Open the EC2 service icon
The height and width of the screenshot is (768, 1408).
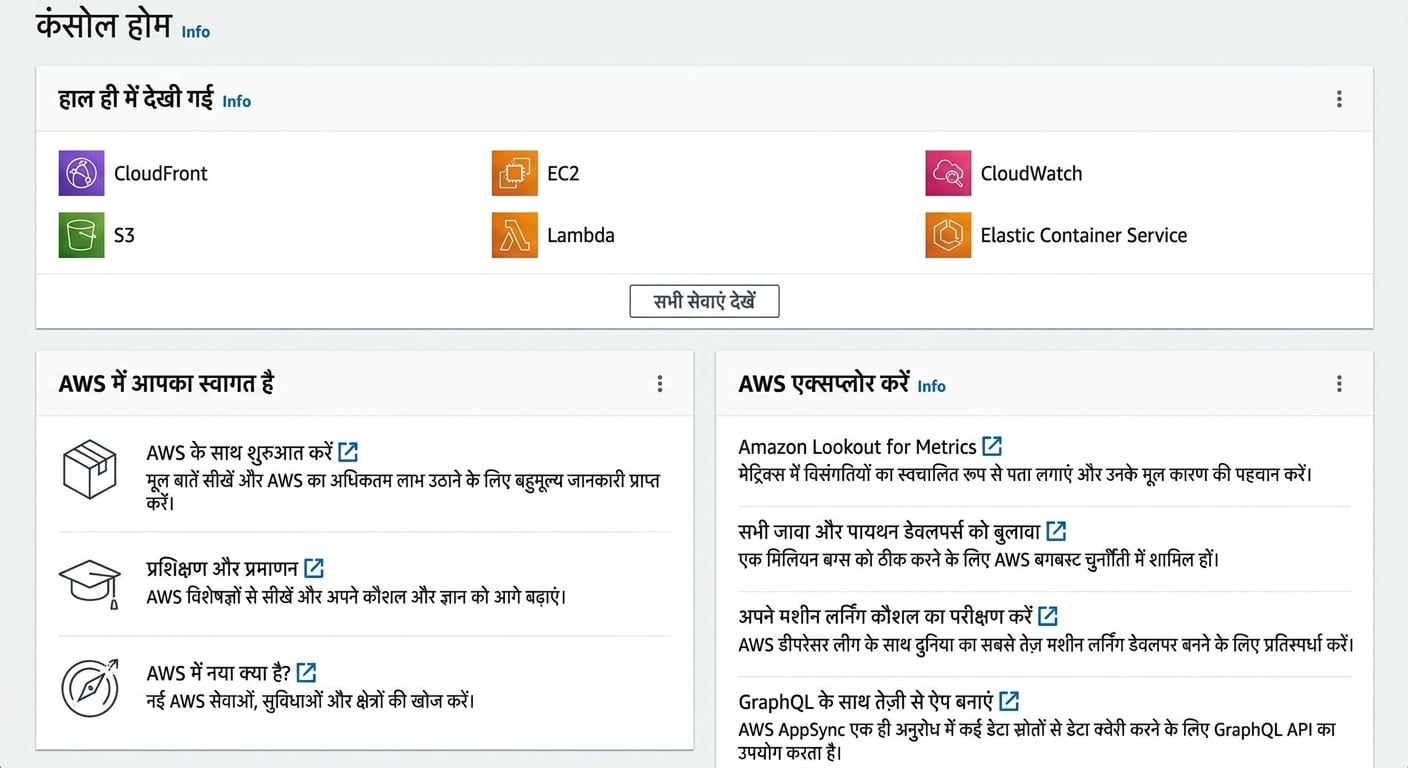coord(514,173)
